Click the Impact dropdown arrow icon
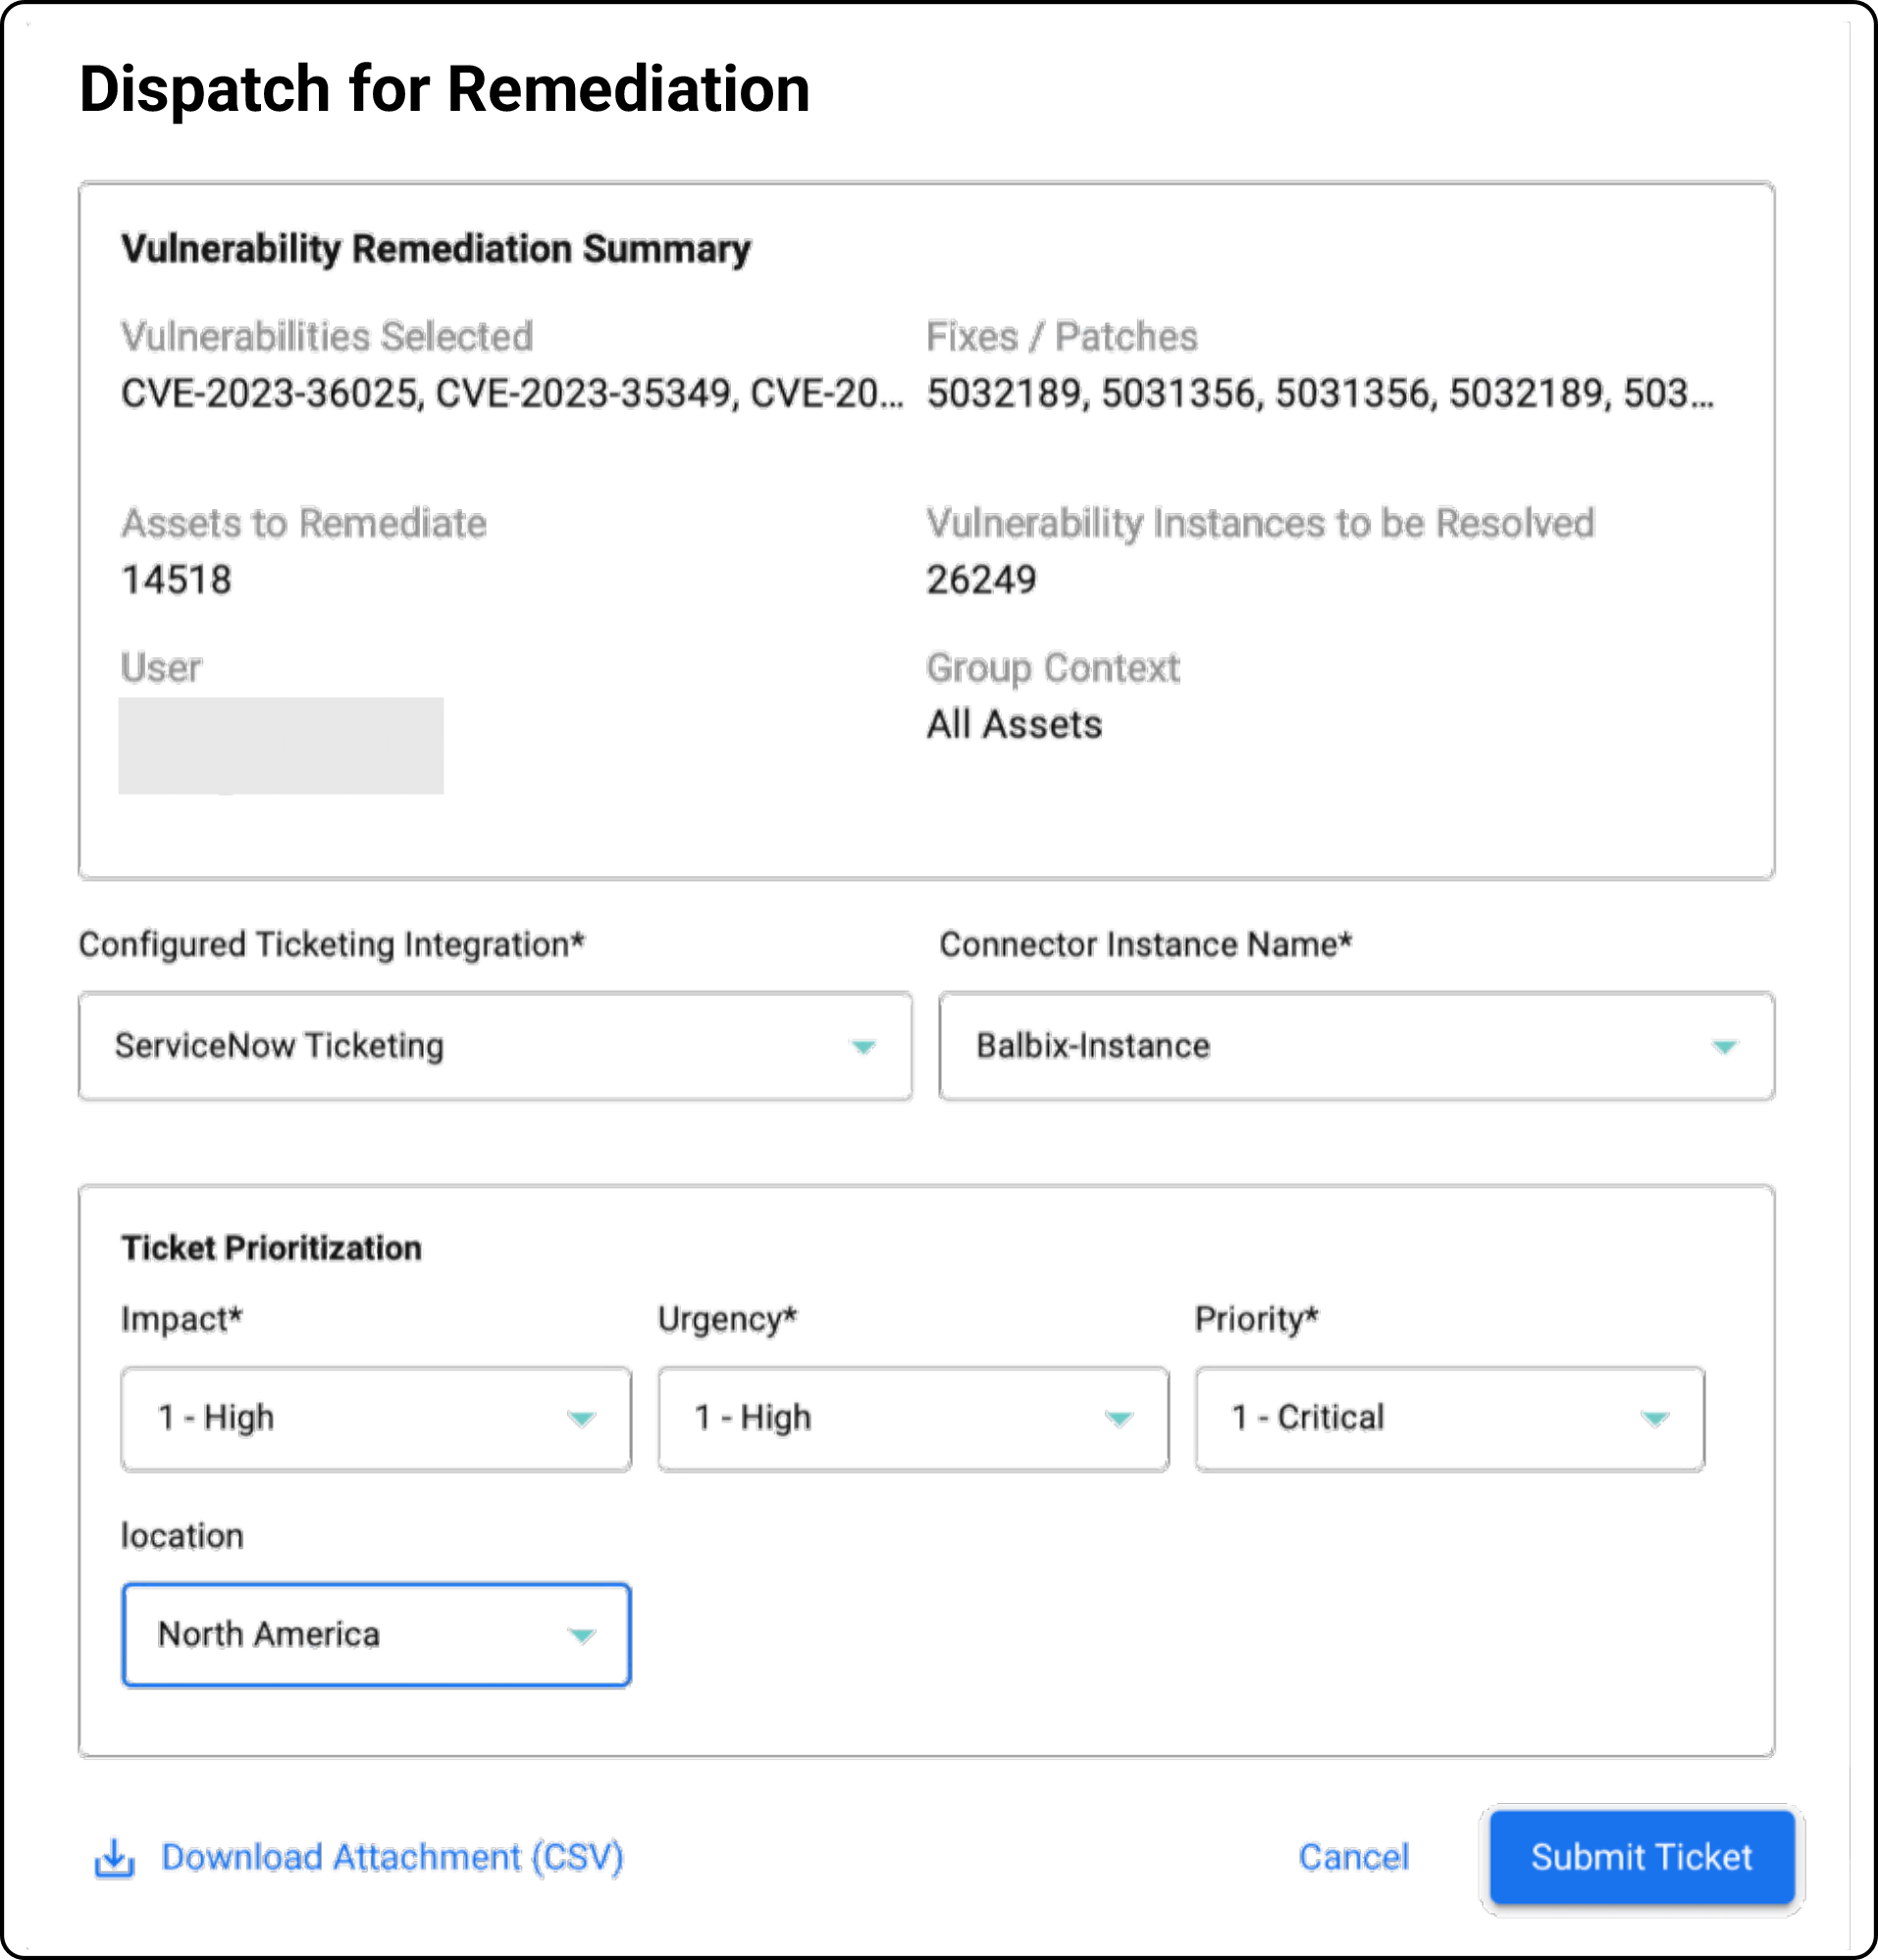The height and width of the screenshot is (1960, 1878). pyautogui.click(x=581, y=1418)
